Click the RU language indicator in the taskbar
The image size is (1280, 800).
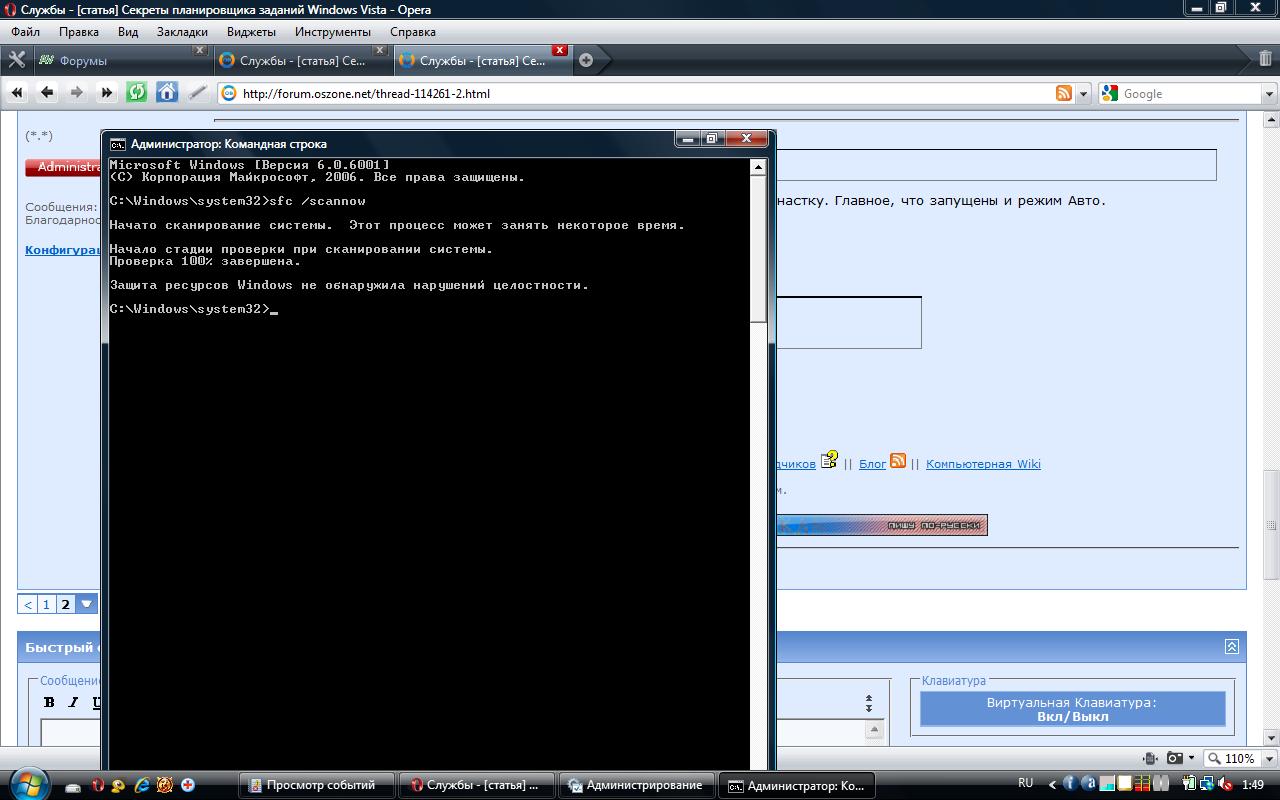point(1025,783)
